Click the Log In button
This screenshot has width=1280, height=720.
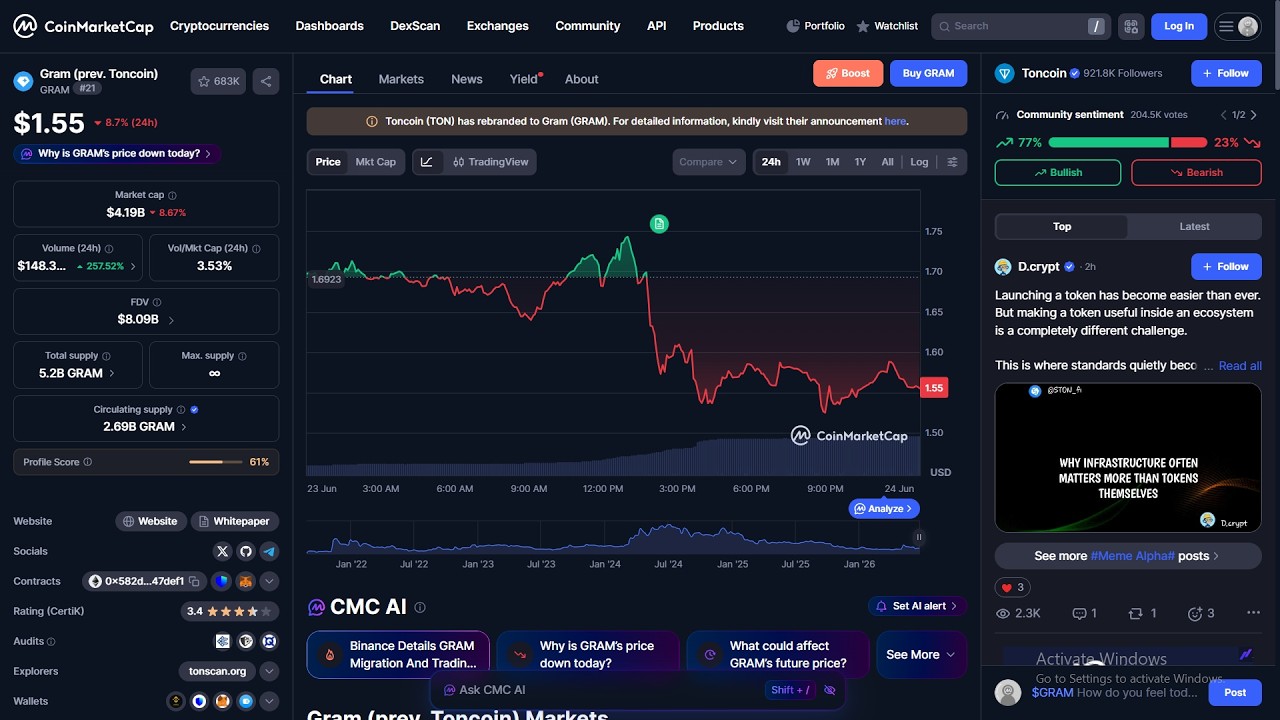coord(1179,26)
